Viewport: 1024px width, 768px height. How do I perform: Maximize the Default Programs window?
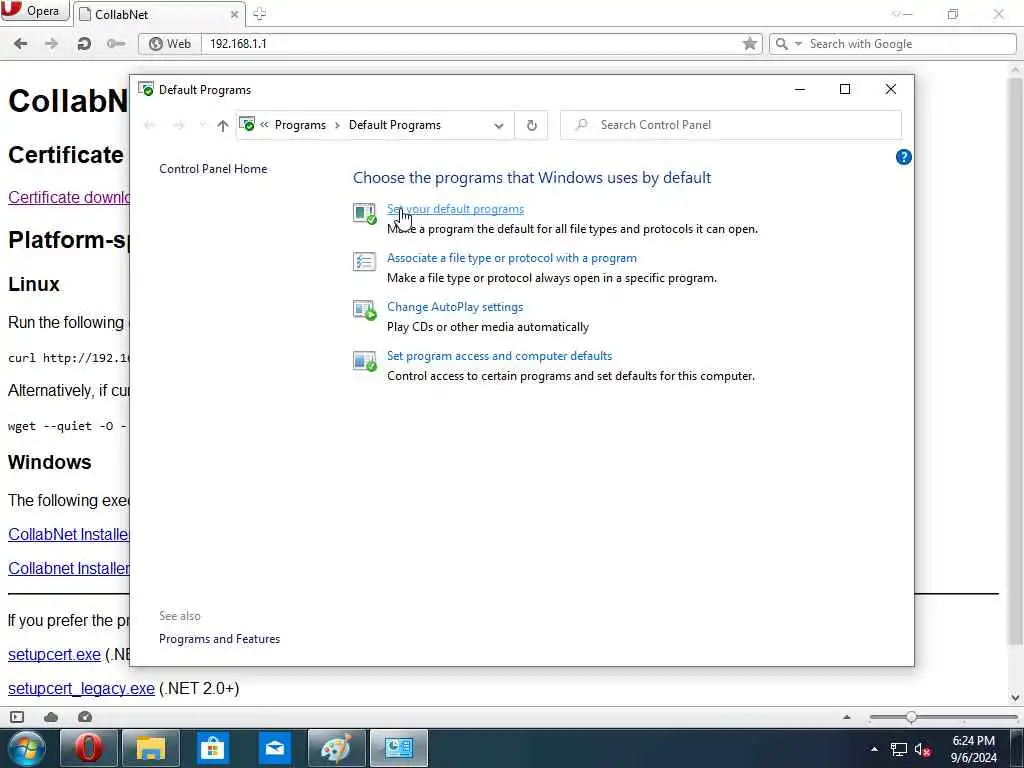click(x=844, y=89)
